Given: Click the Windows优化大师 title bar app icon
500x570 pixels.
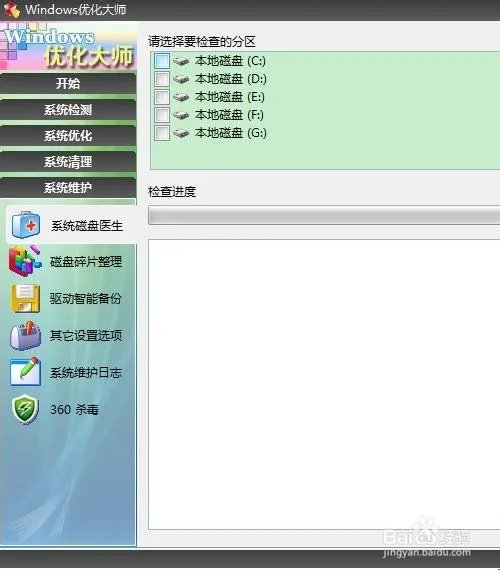Looking at the screenshot, I should (11, 9).
